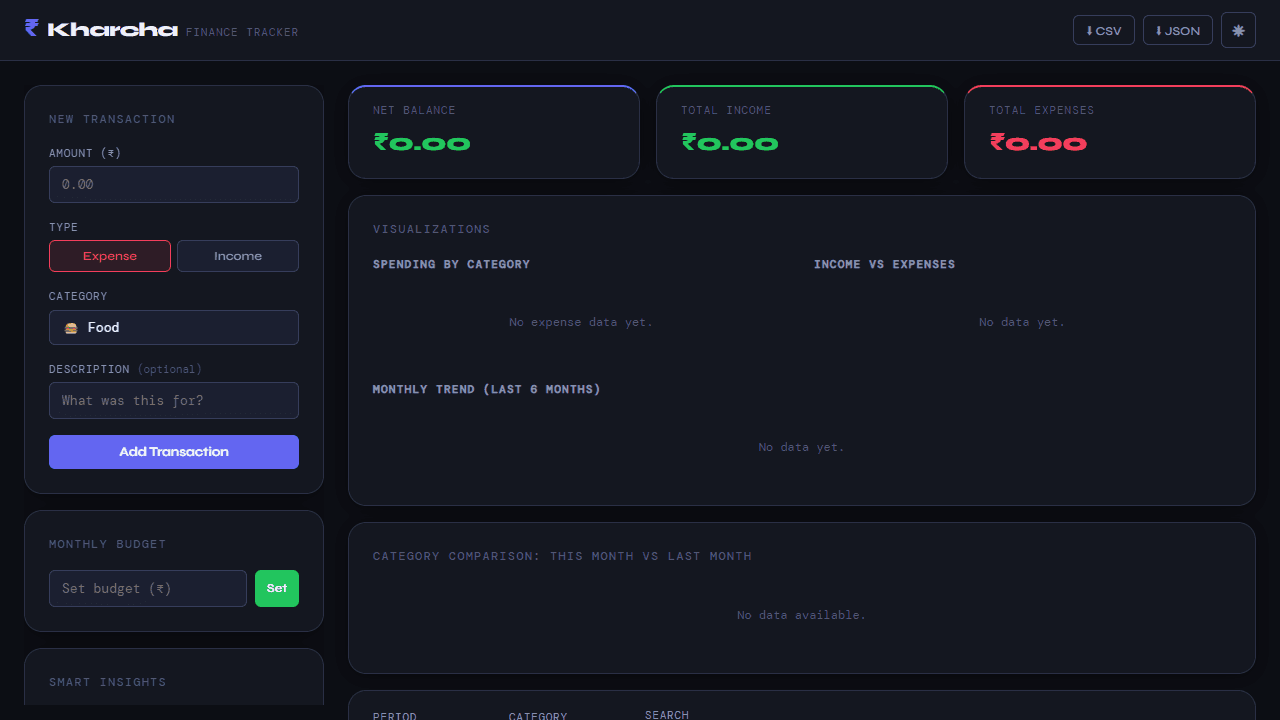Toggle the light/dark theme sun button
The height and width of the screenshot is (720, 1280).
click(x=1238, y=30)
